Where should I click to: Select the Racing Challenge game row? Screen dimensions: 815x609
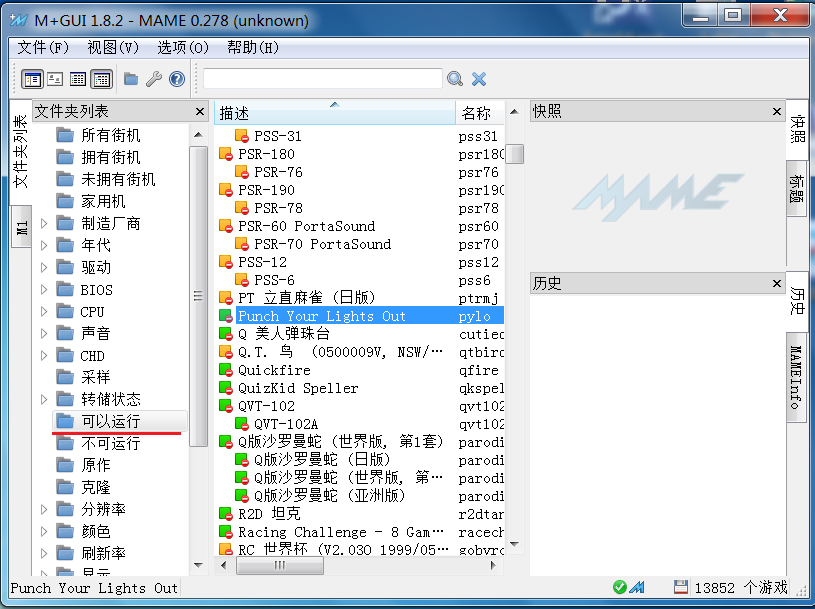tap(361, 532)
